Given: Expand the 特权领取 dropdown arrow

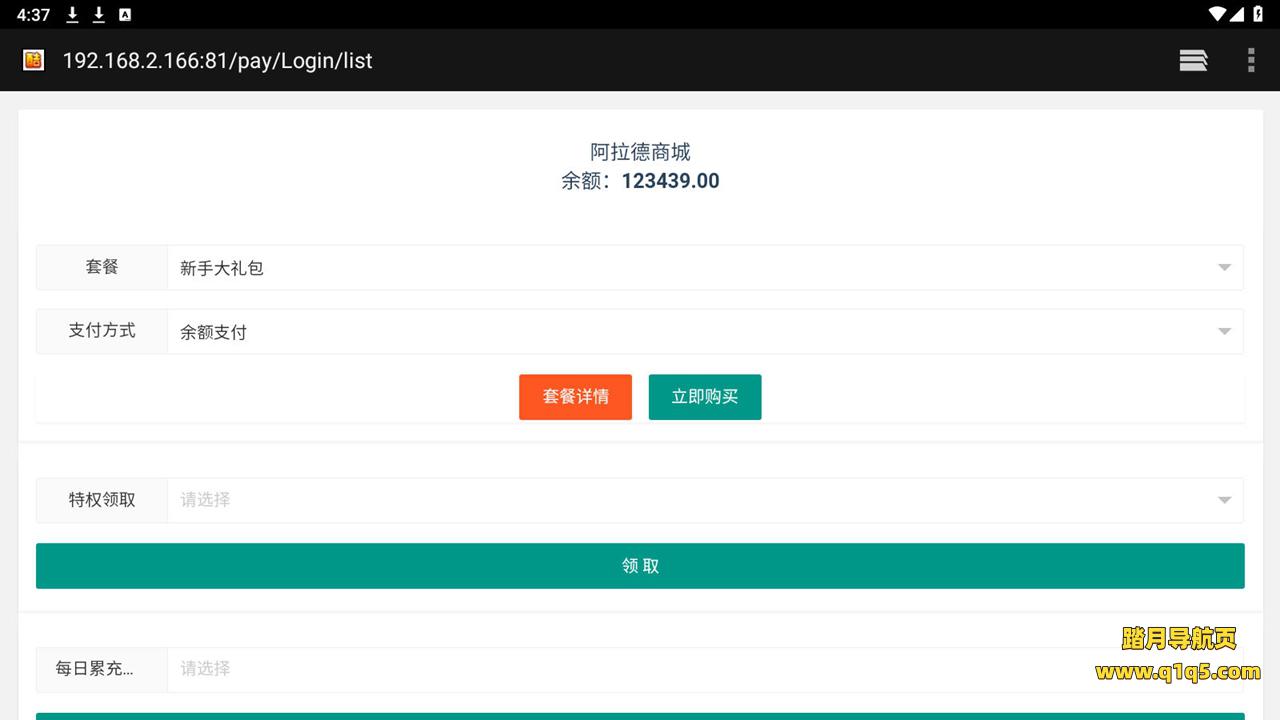Looking at the screenshot, I should click(1224, 500).
